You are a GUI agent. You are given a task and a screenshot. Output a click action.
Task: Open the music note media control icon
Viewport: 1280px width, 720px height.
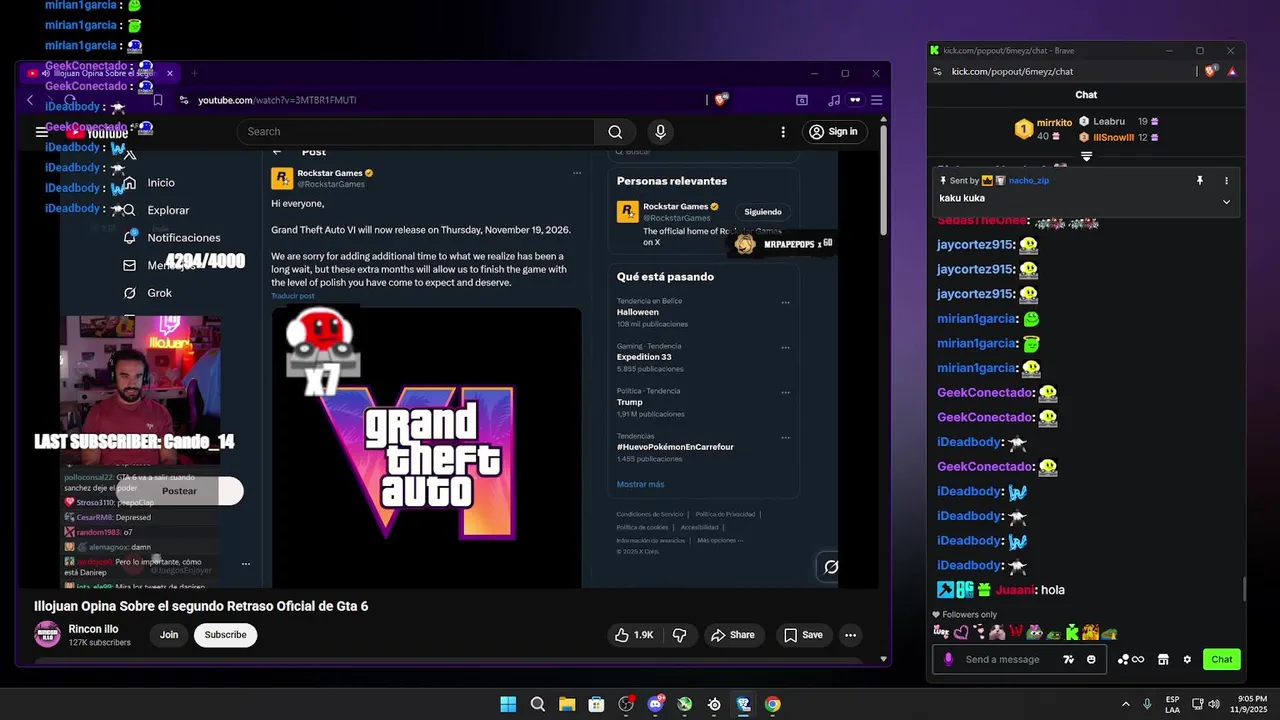pos(834,100)
